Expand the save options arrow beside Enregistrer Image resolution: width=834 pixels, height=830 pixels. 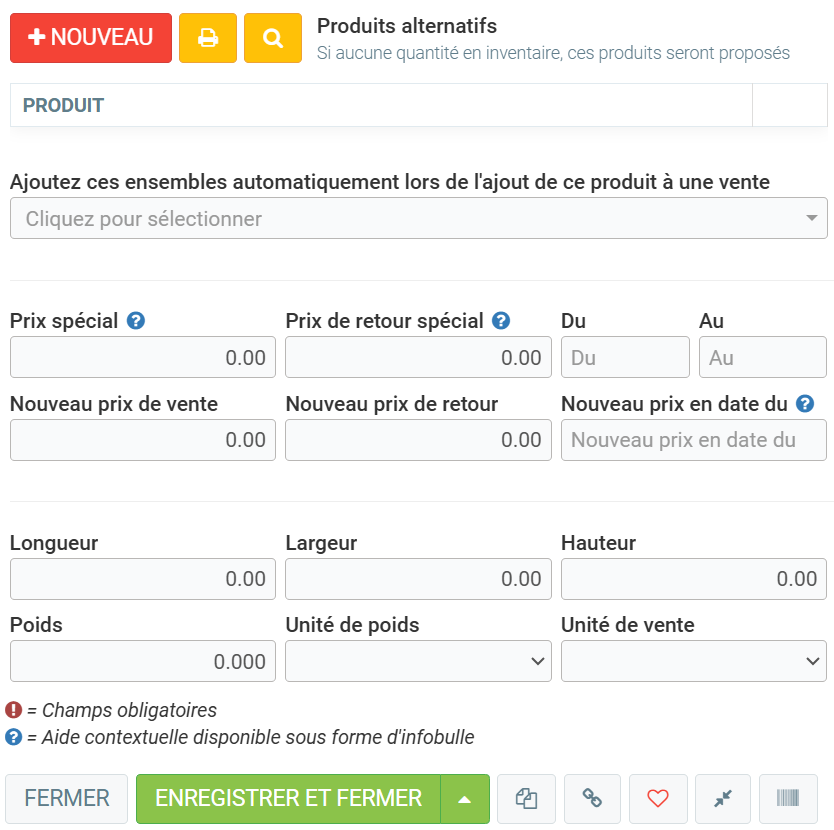click(465, 798)
